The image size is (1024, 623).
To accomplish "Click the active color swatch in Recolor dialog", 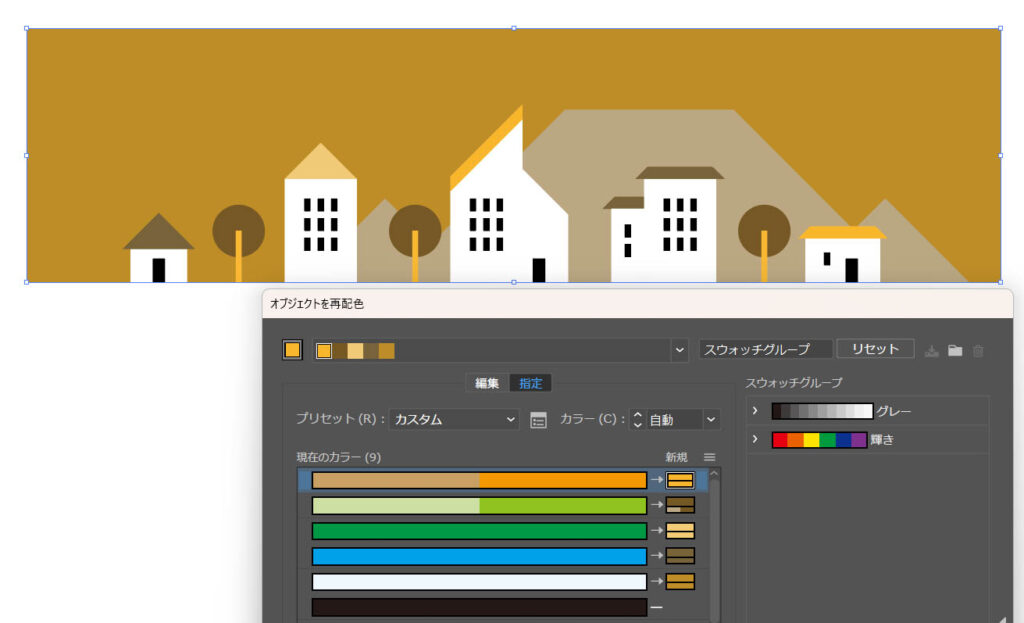I will point(292,350).
